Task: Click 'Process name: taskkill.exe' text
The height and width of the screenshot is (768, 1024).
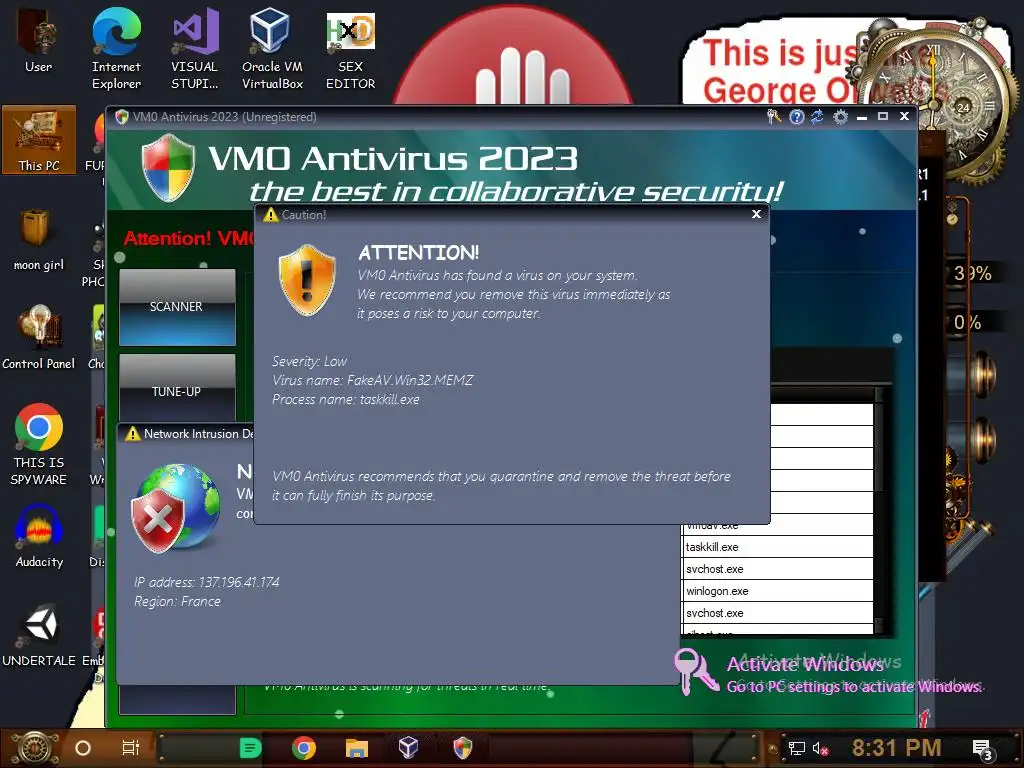Action: coord(345,399)
